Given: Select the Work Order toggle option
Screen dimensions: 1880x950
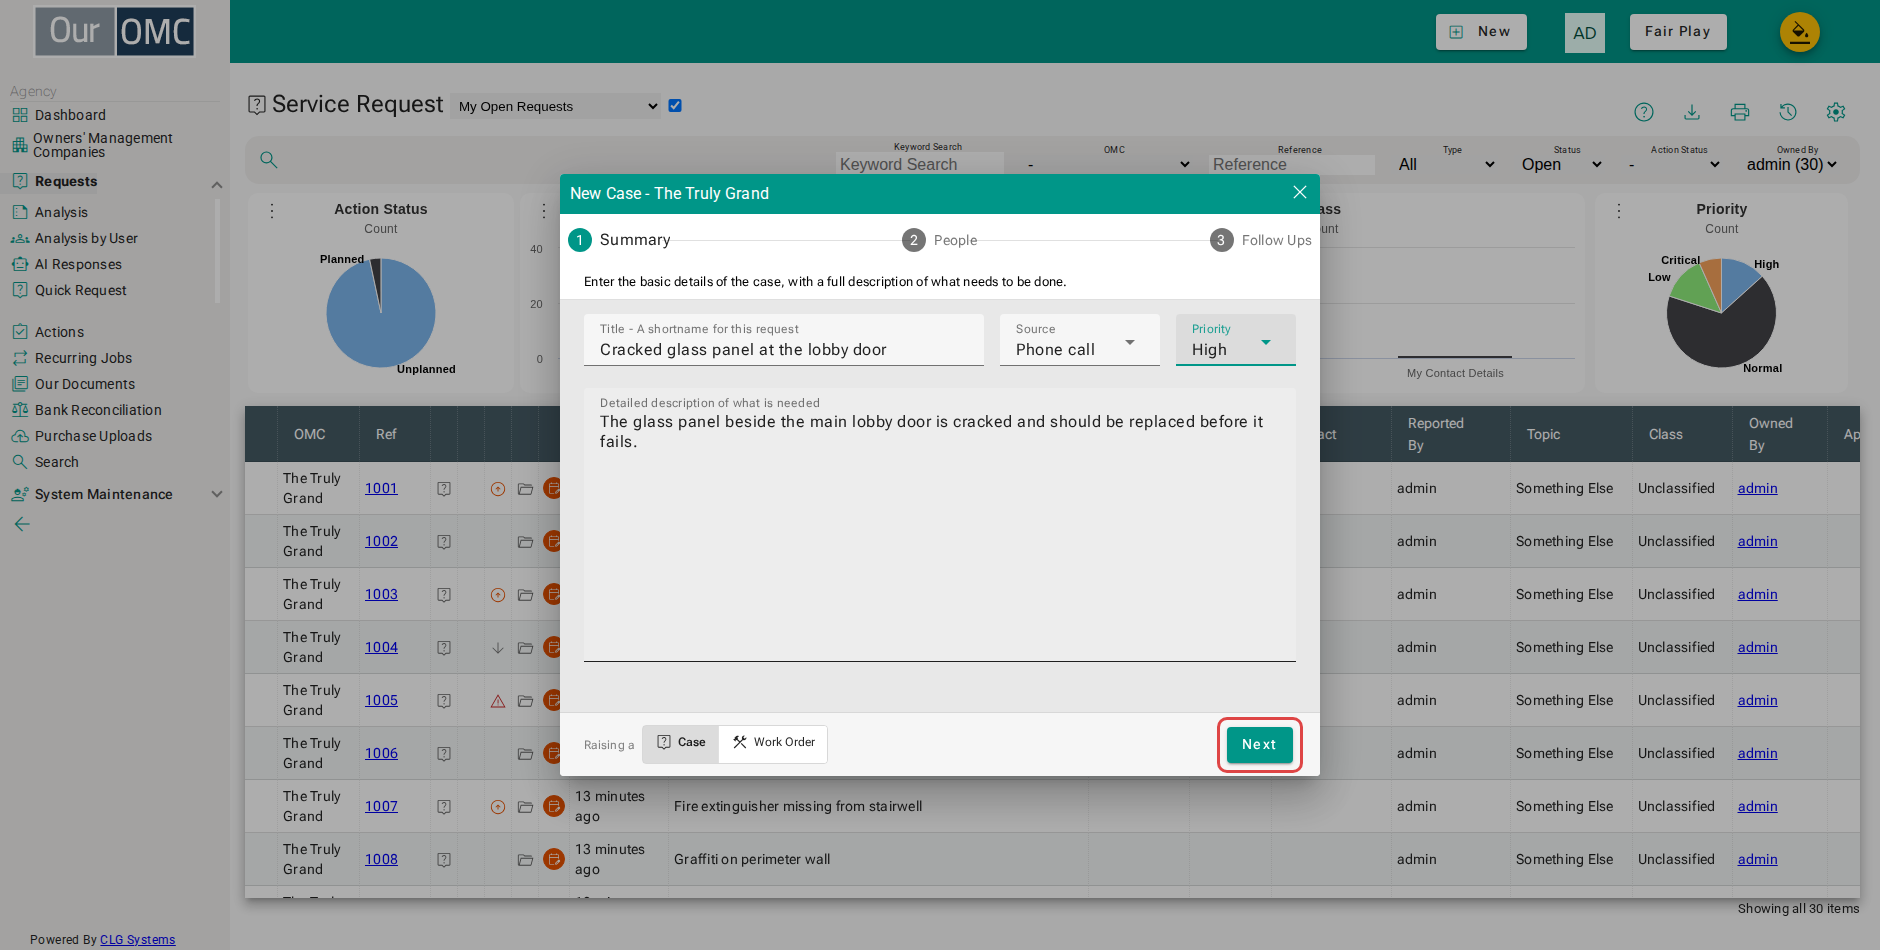Looking at the screenshot, I should [773, 743].
